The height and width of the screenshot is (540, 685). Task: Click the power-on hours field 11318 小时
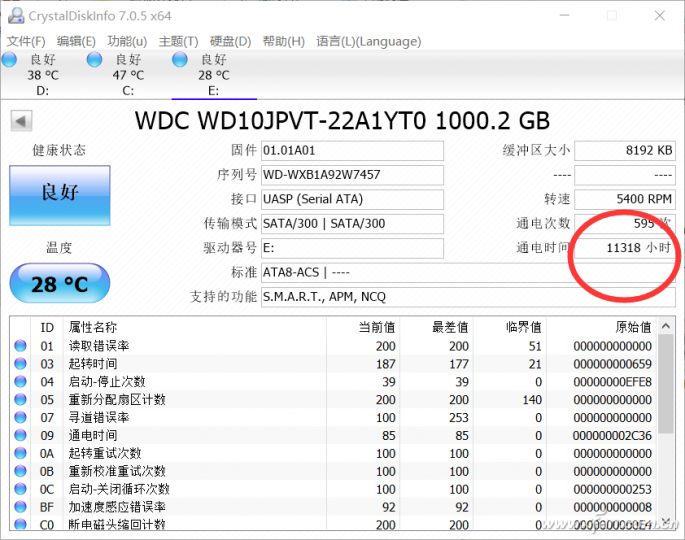pos(625,248)
